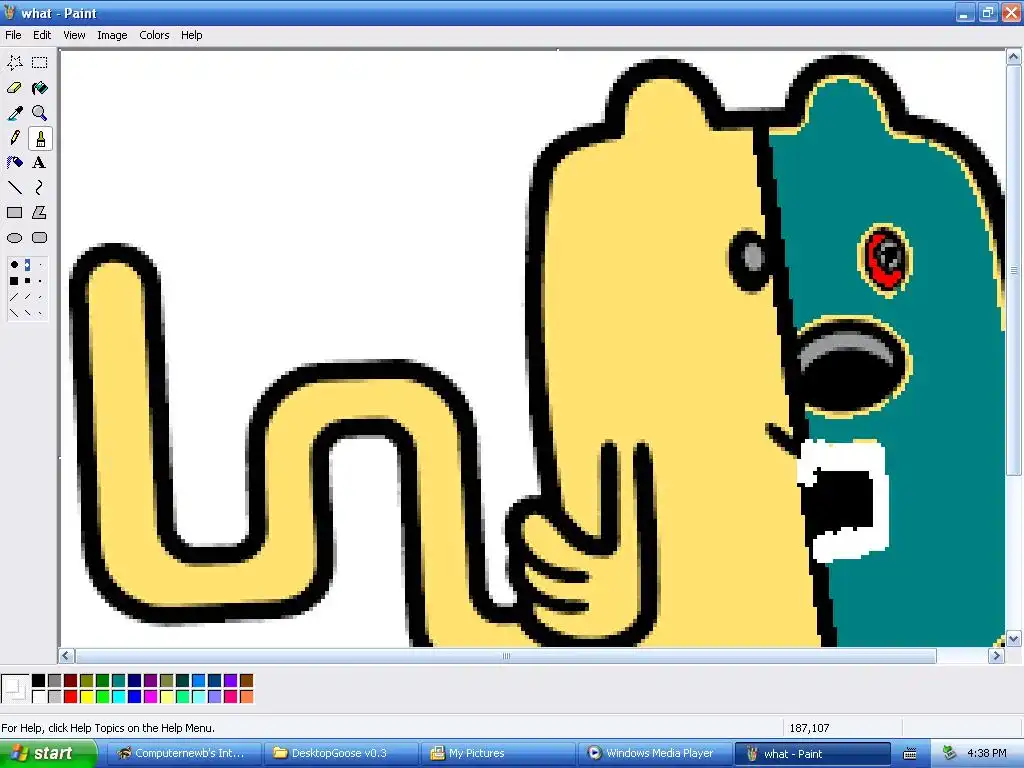The image size is (1024, 768).
Task: Choose the Rectangle shape tool
Action: coord(14,213)
